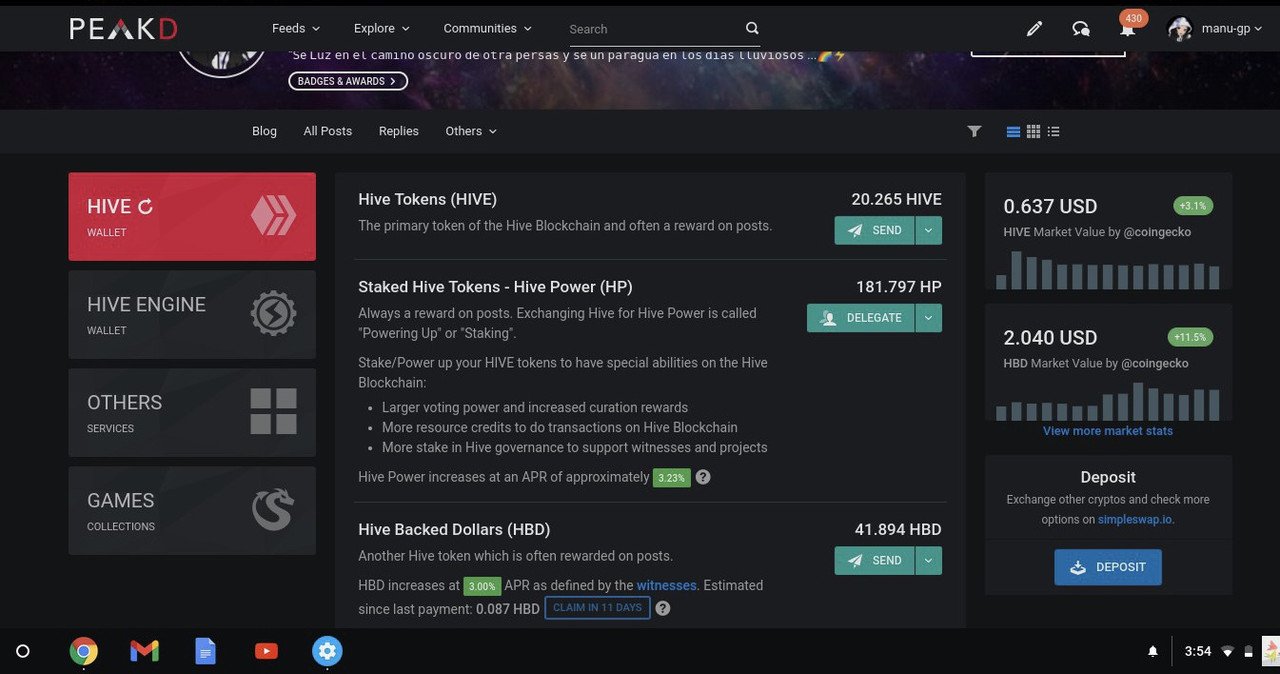Open the compose post pencil icon

(x=1034, y=28)
